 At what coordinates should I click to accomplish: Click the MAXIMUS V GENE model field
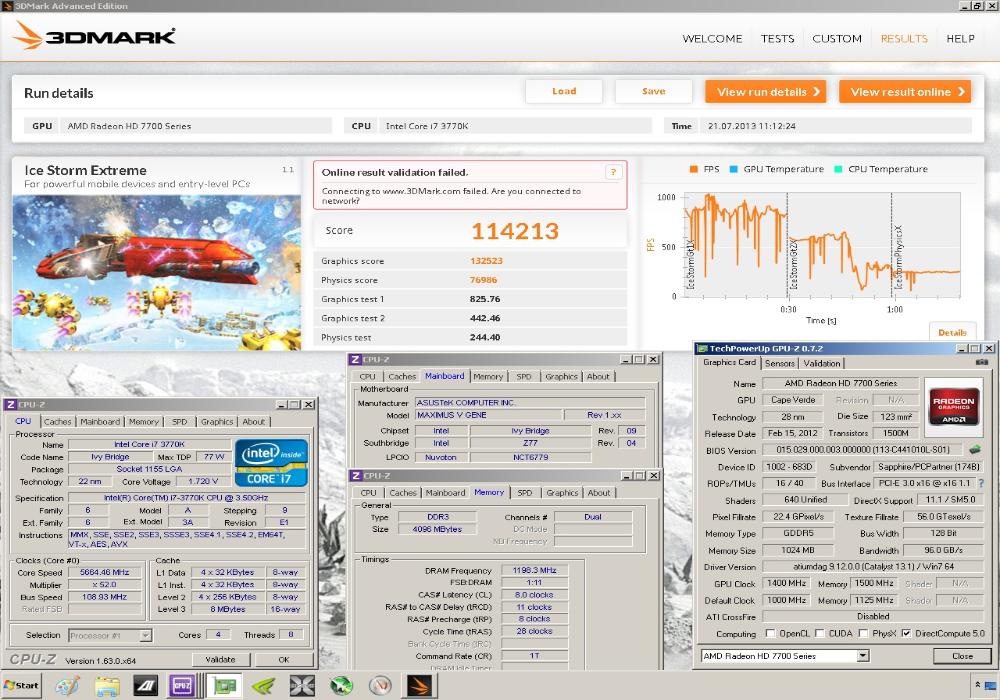[489, 415]
